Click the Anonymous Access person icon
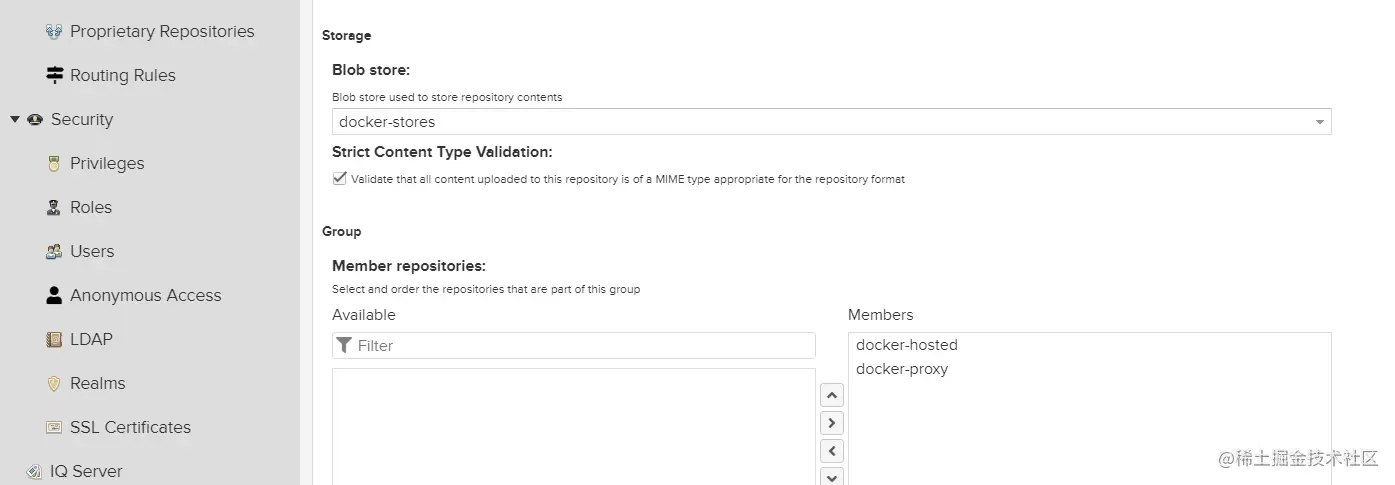Viewport: 1395px width, 485px height. click(x=54, y=296)
